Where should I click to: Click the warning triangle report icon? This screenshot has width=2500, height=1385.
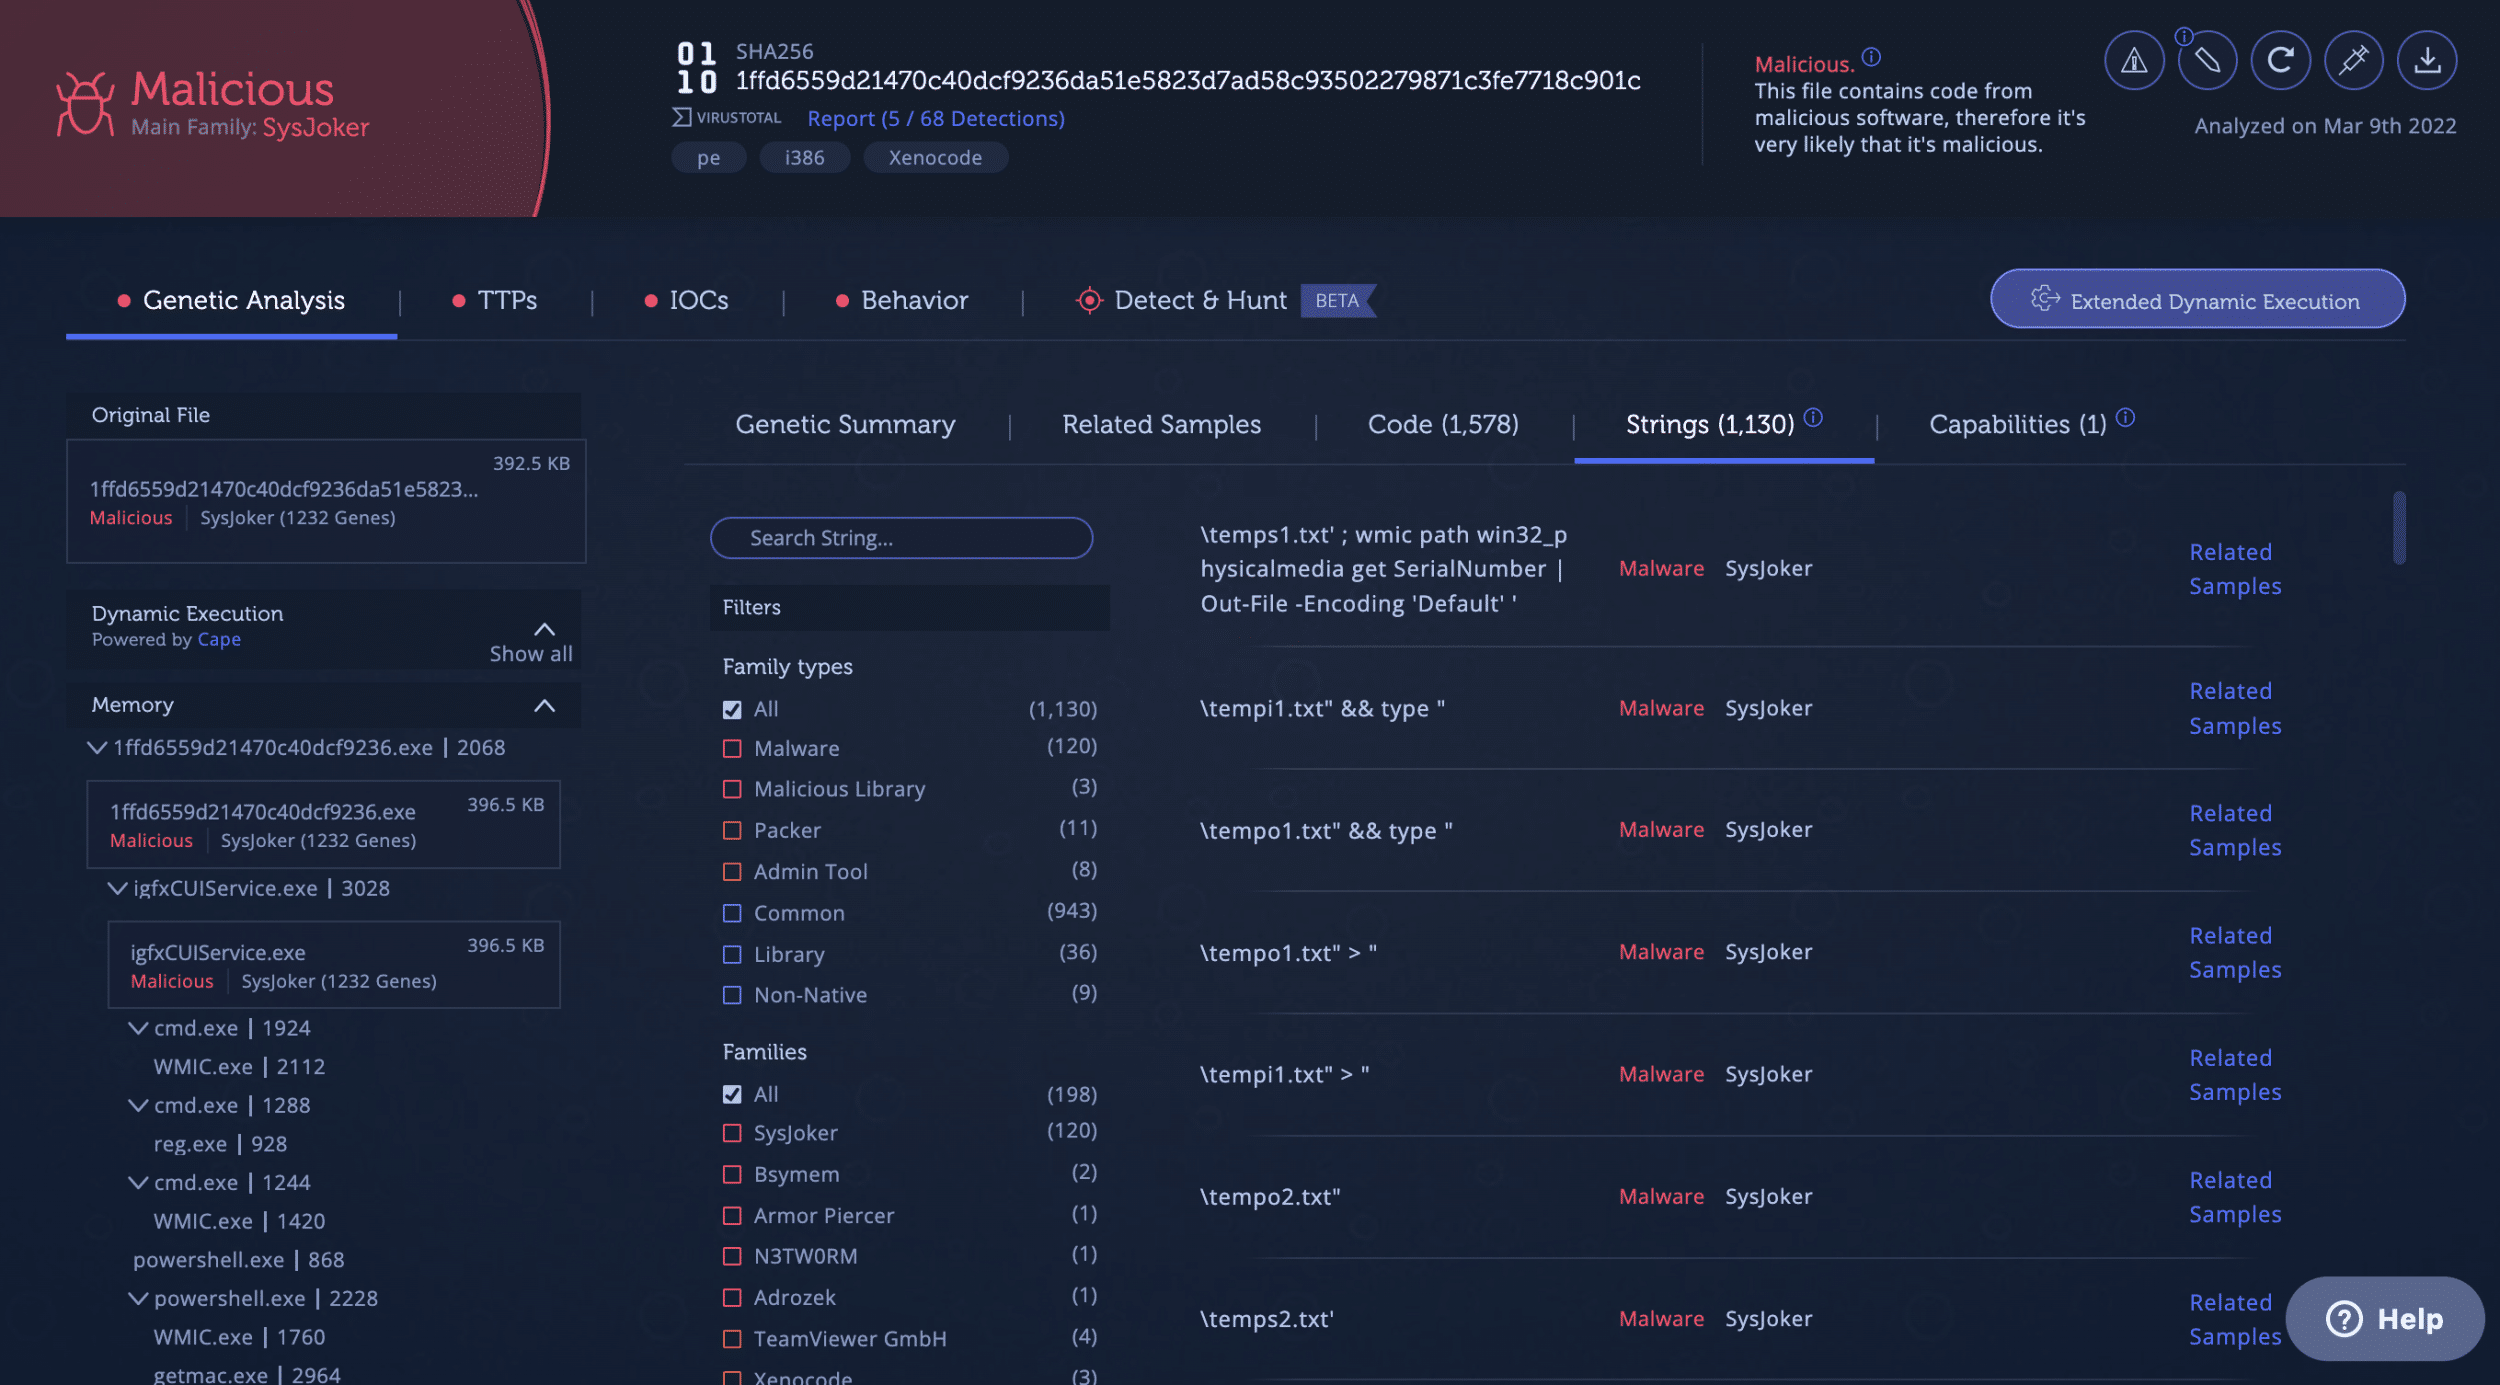pyautogui.click(x=2133, y=61)
